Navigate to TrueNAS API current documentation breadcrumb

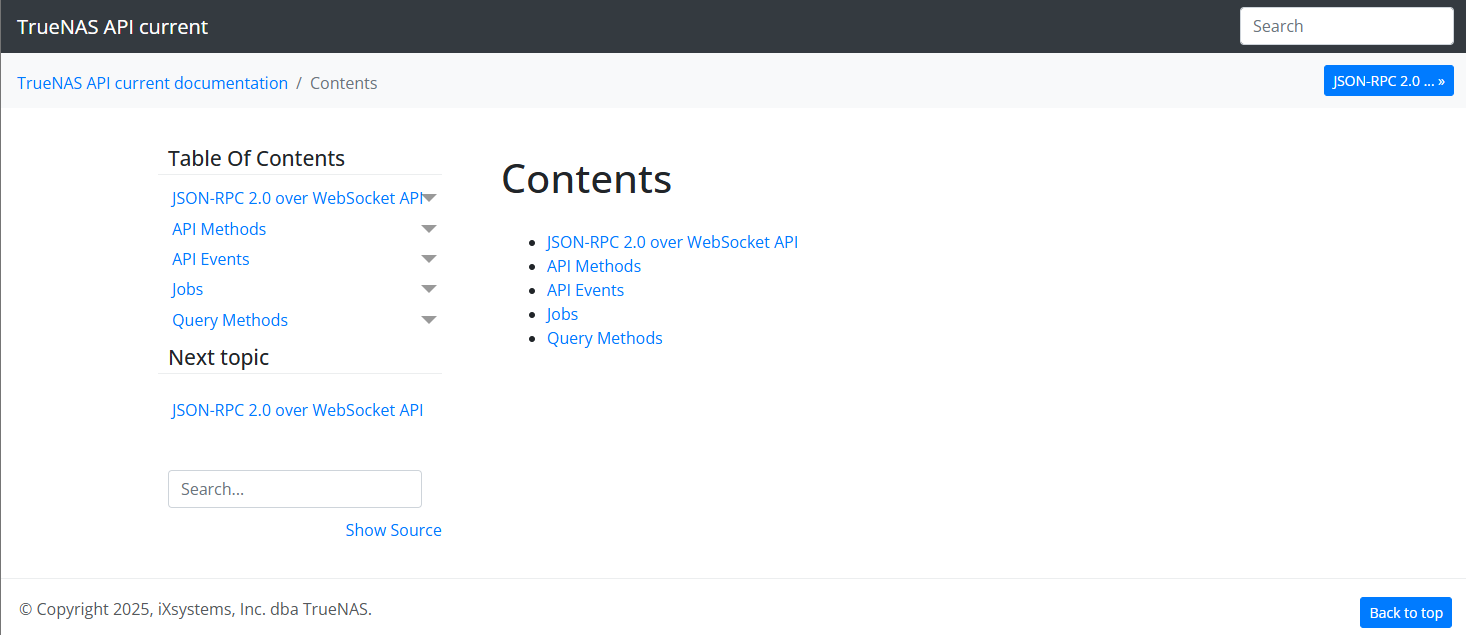coord(152,83)
